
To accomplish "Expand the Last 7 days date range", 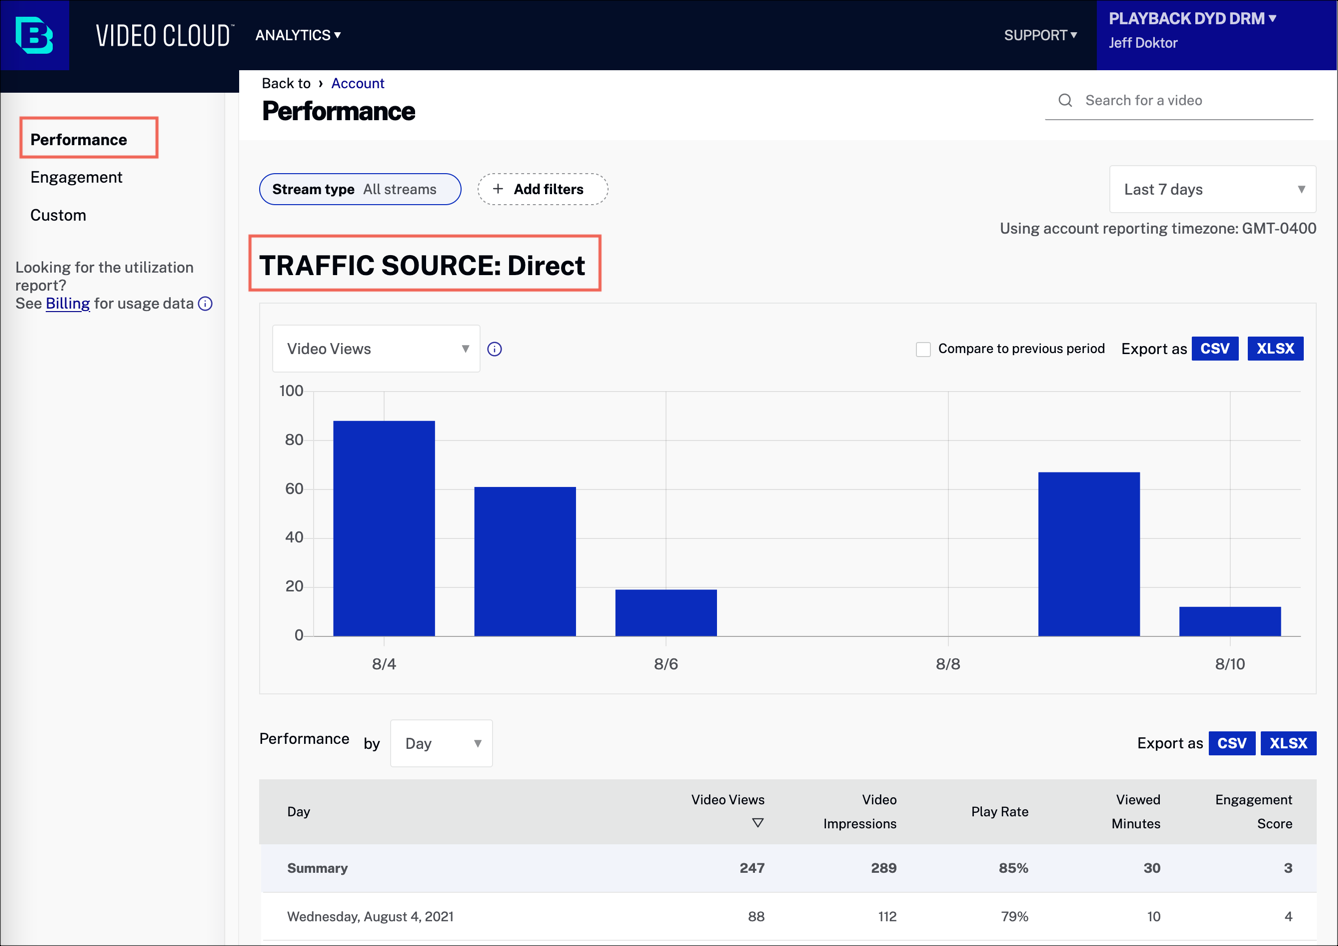I will coord(1212,189).
